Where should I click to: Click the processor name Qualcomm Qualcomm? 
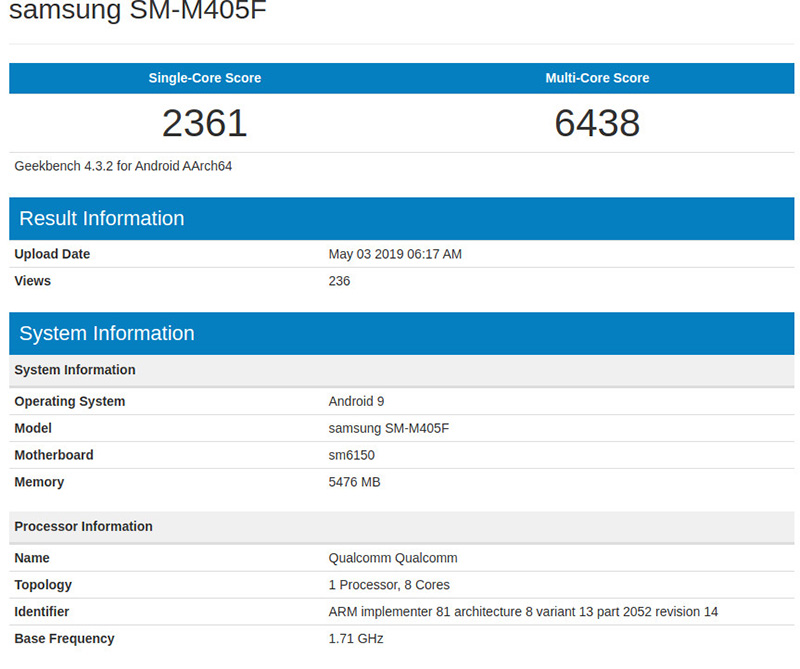[393, 558]
